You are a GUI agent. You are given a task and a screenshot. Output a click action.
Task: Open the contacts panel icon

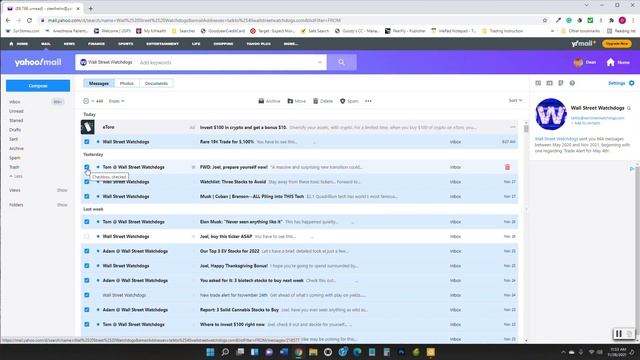pyautogui.click(x=538, y=83)
